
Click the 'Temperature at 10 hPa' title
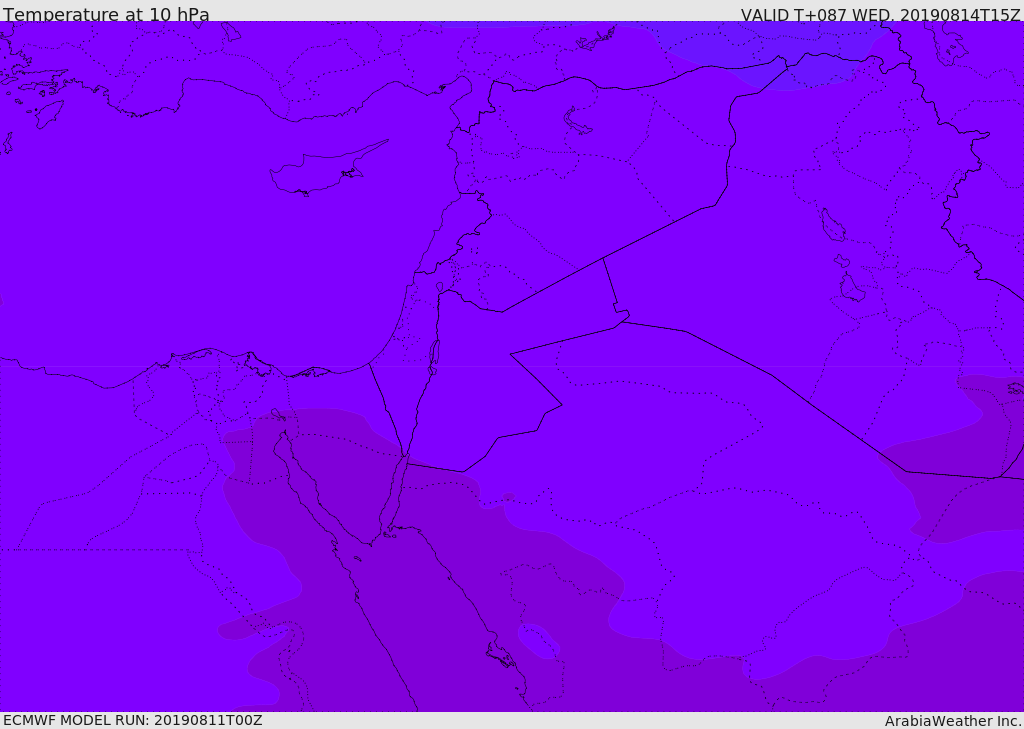(106, 14)
